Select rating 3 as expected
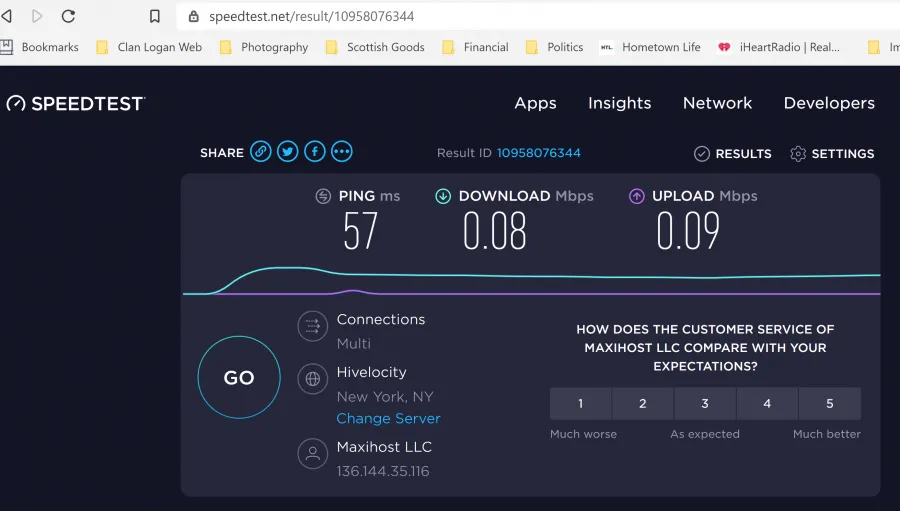The width and height of the screenshot is (900, 511). pos(705,404)
